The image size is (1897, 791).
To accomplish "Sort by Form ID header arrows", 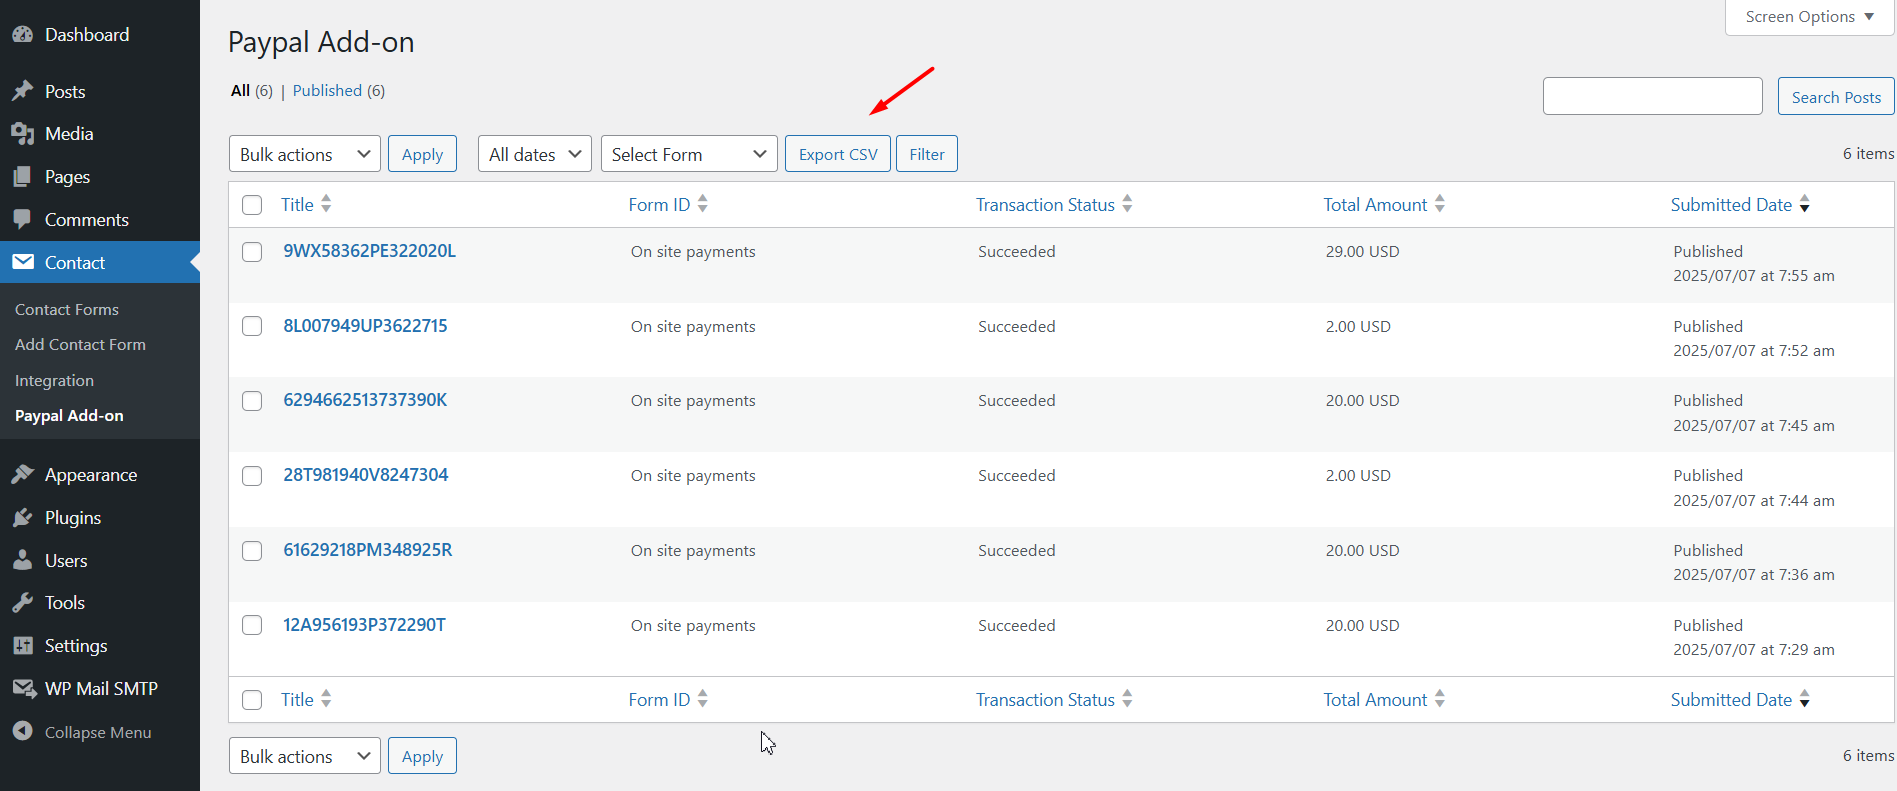I will tap(703, 204).
